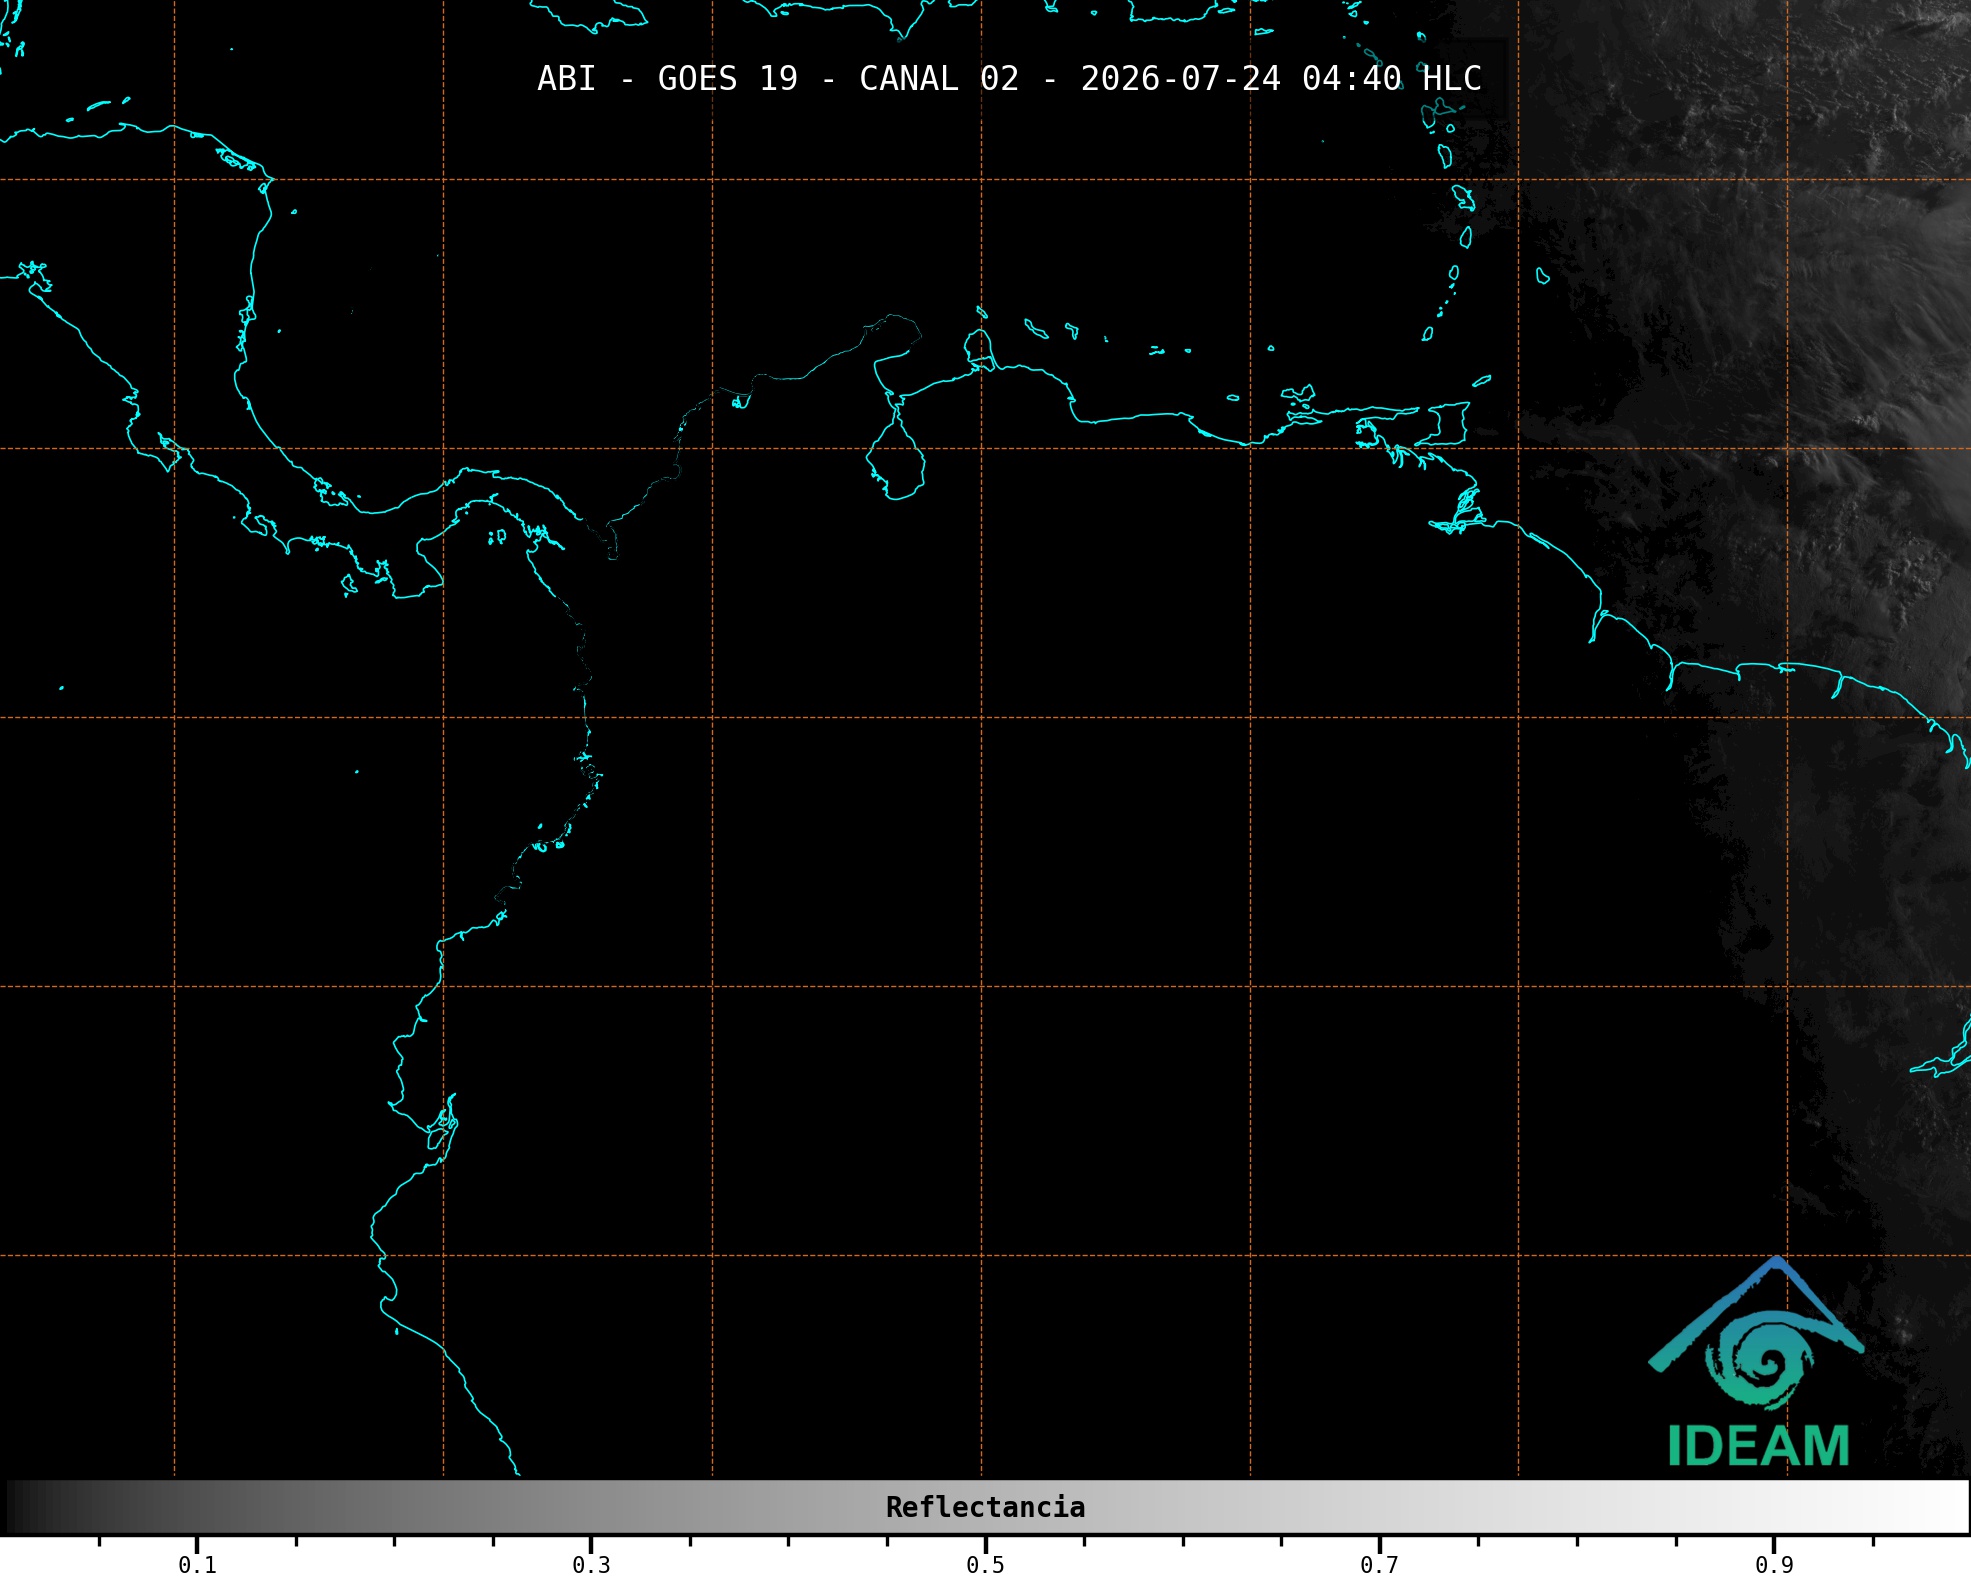The height and width of the screenshot is (1577, 1971).
Task: Click the 0.1 tick label on colorbar
Action: [197, 1565]
